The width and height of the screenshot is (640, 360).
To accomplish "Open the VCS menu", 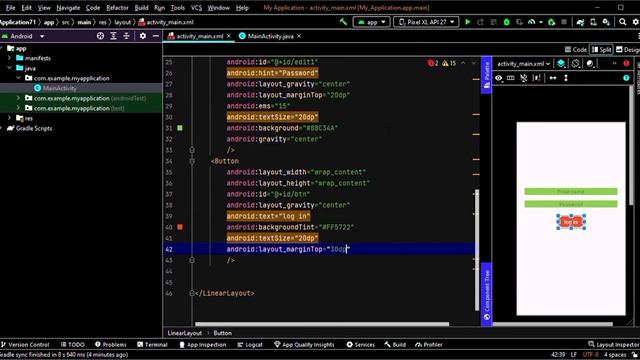I will [196, 8].
